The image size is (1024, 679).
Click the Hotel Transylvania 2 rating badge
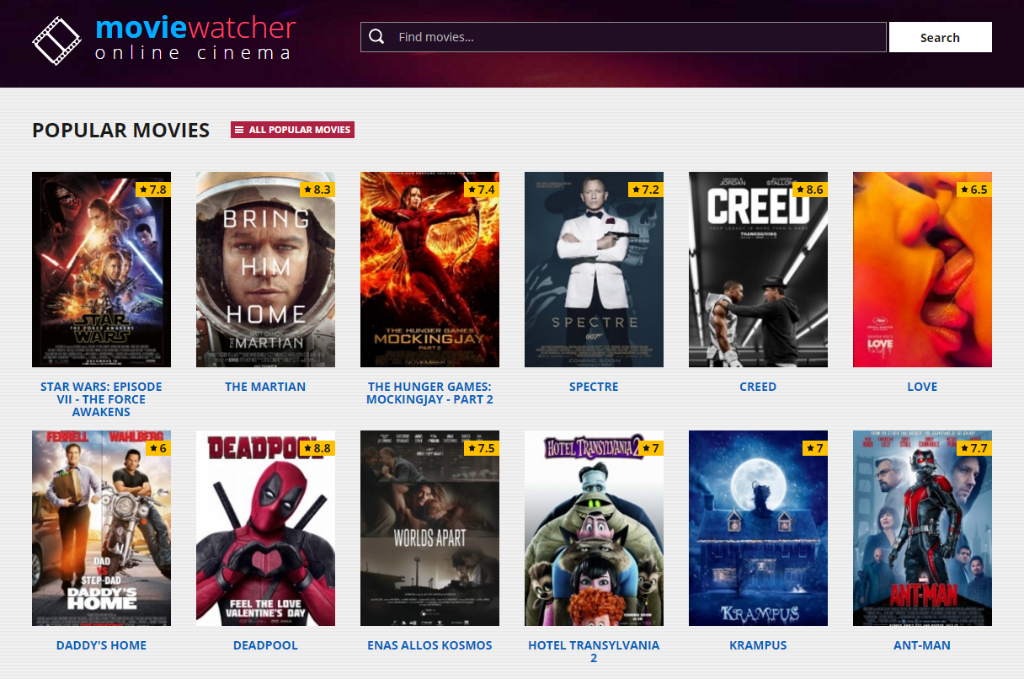point(651,448)
